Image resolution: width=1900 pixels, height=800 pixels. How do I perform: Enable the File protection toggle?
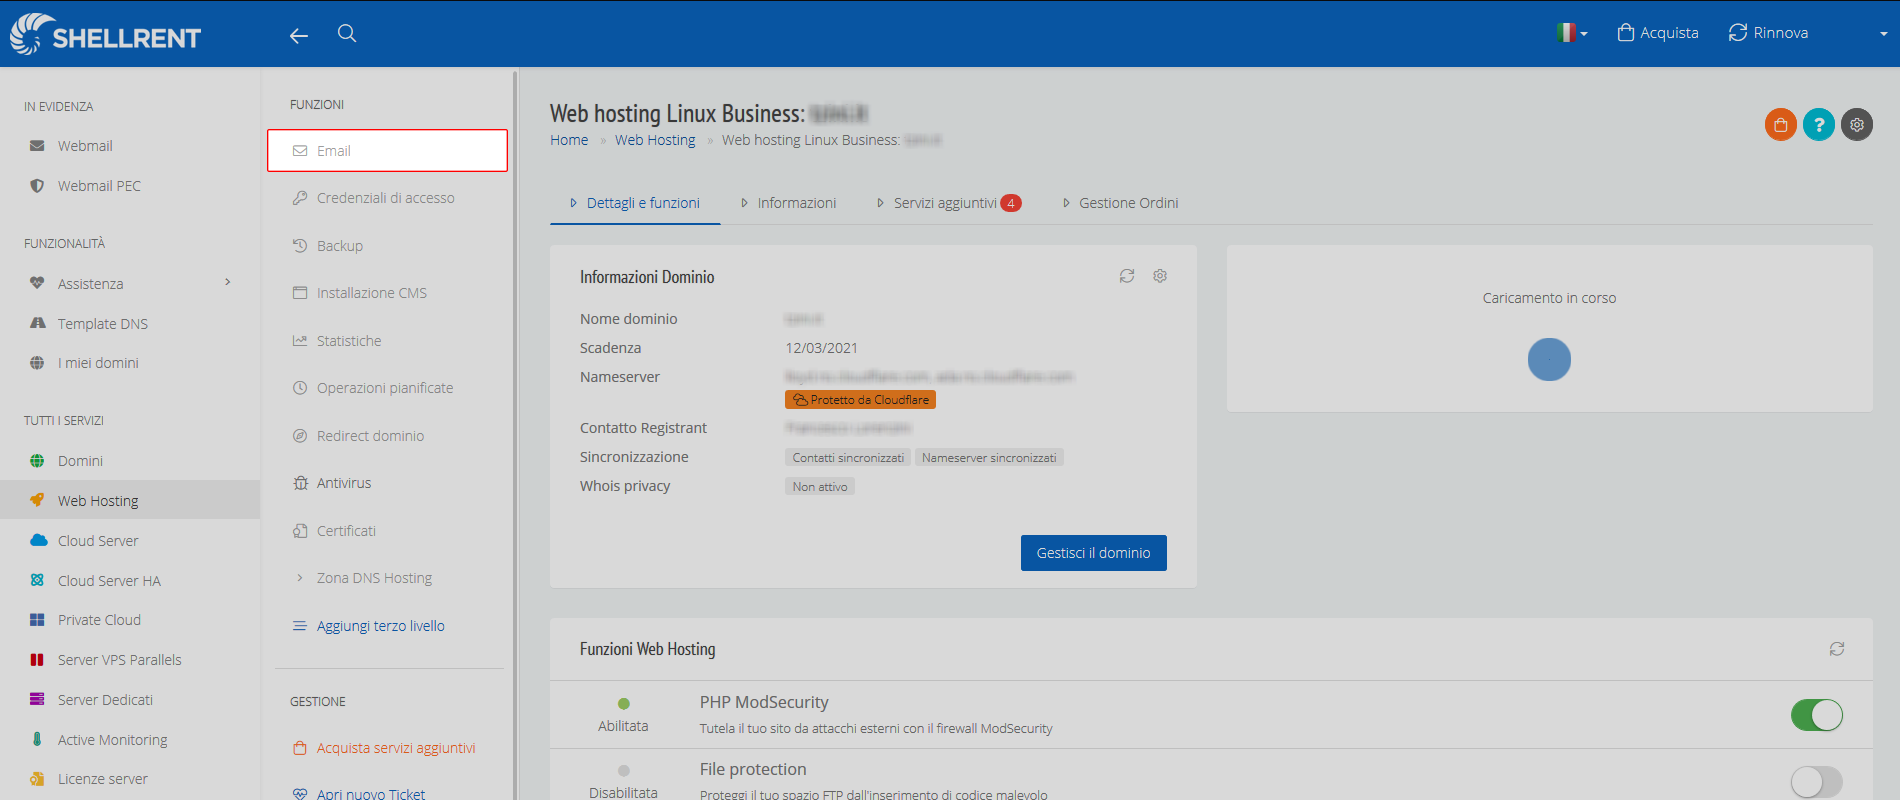(x=1816, y=781)
